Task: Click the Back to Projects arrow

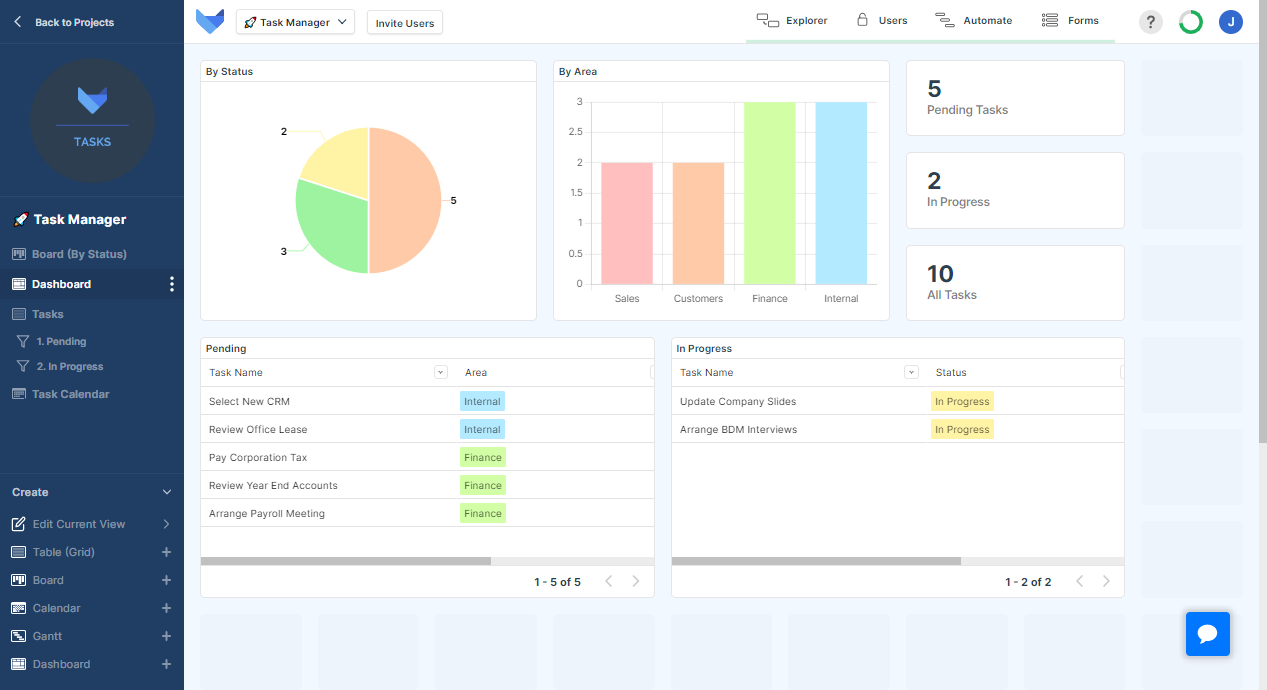Action: click(x=17, y=22)
